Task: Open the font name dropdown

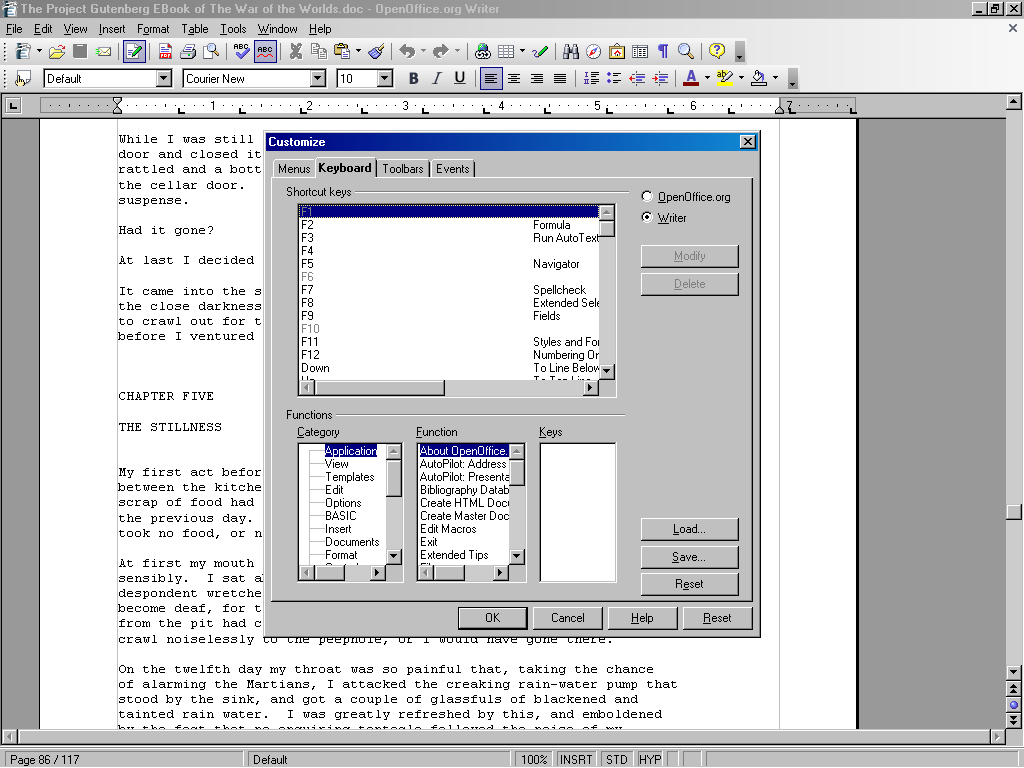Action: point(317,78)
